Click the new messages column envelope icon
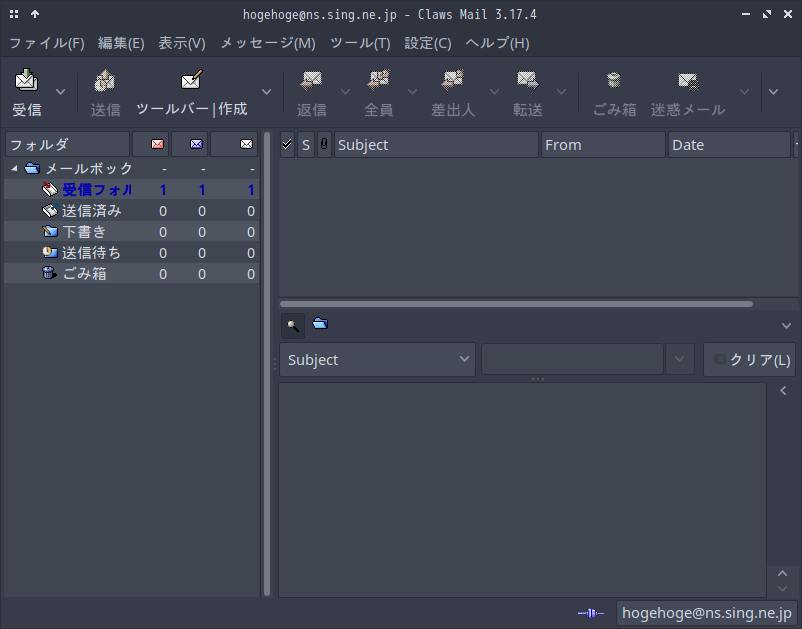 point(157,144)
